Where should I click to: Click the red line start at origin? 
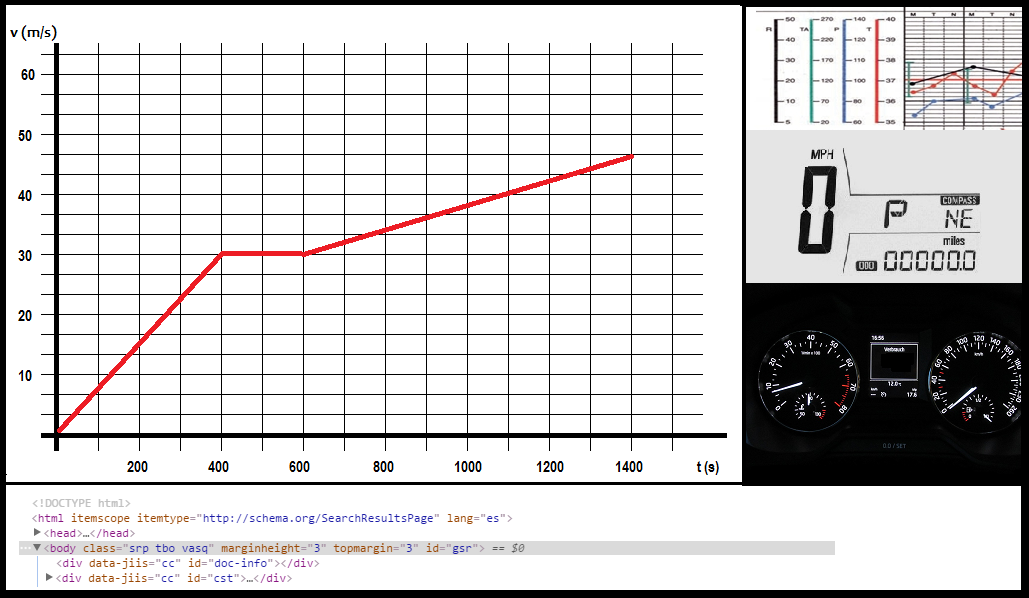coord(59,431)
